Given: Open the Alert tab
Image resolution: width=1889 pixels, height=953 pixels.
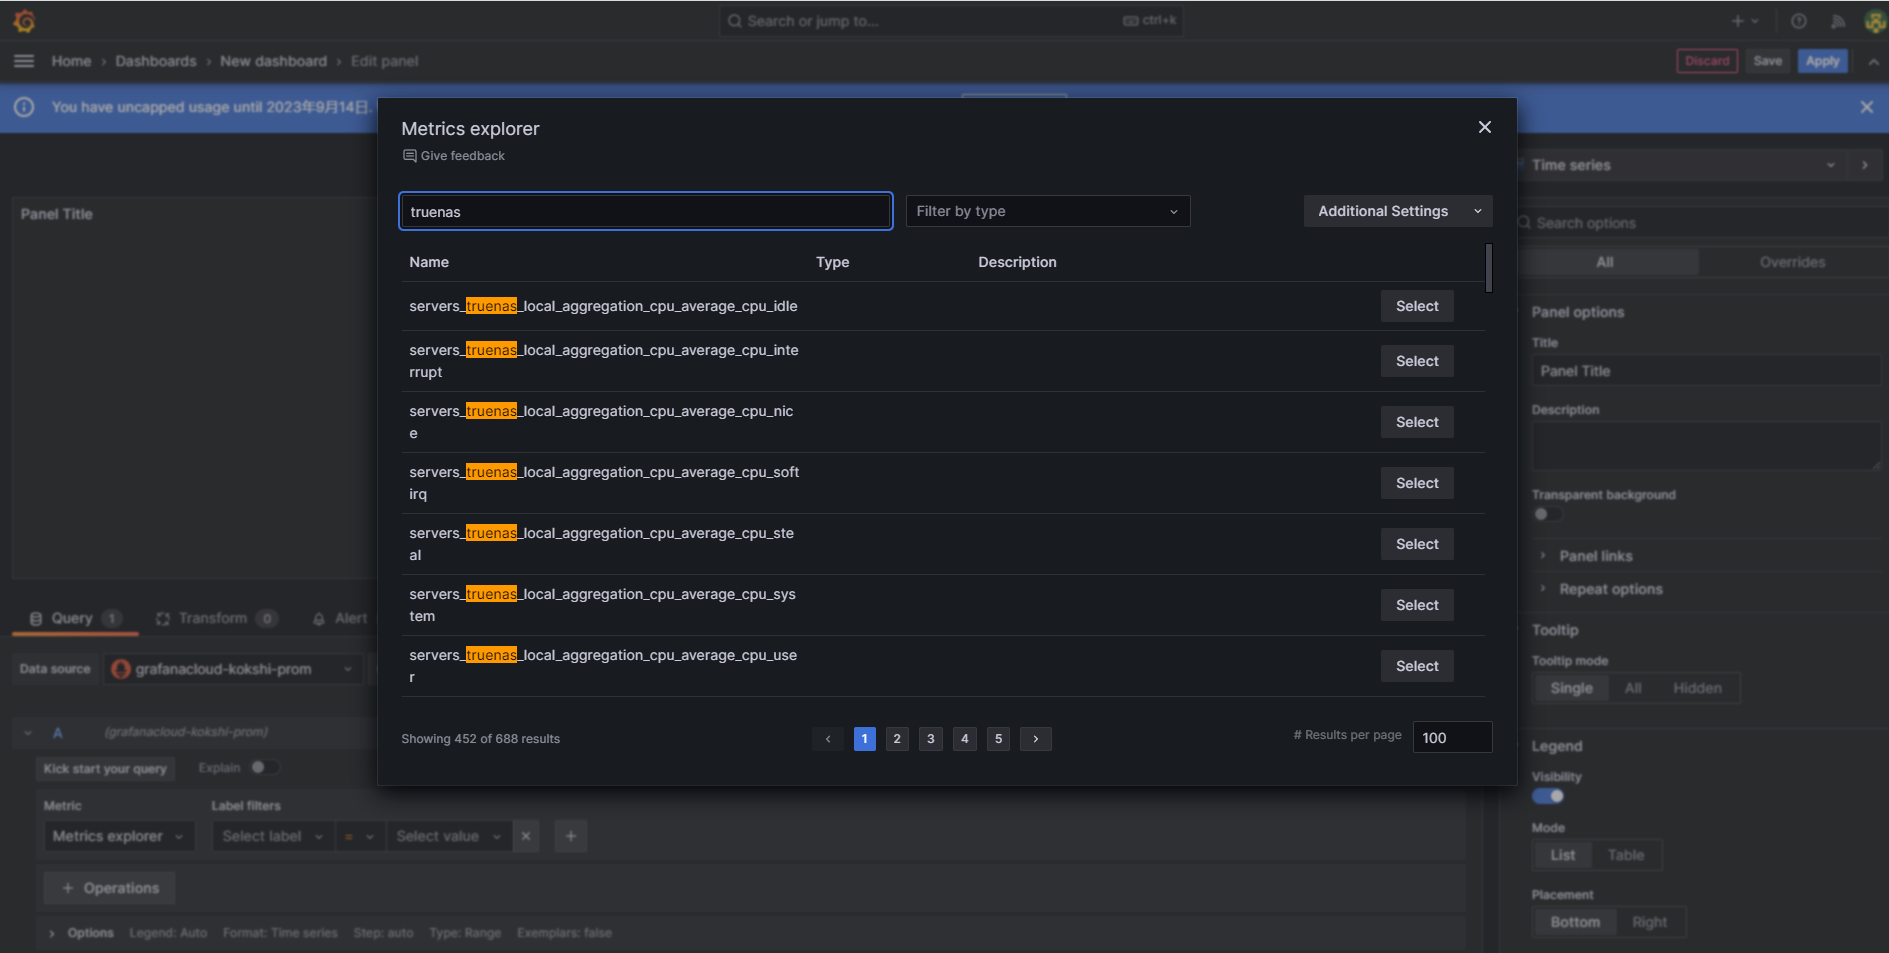Looking at the screenshot, I should point(340,618).
